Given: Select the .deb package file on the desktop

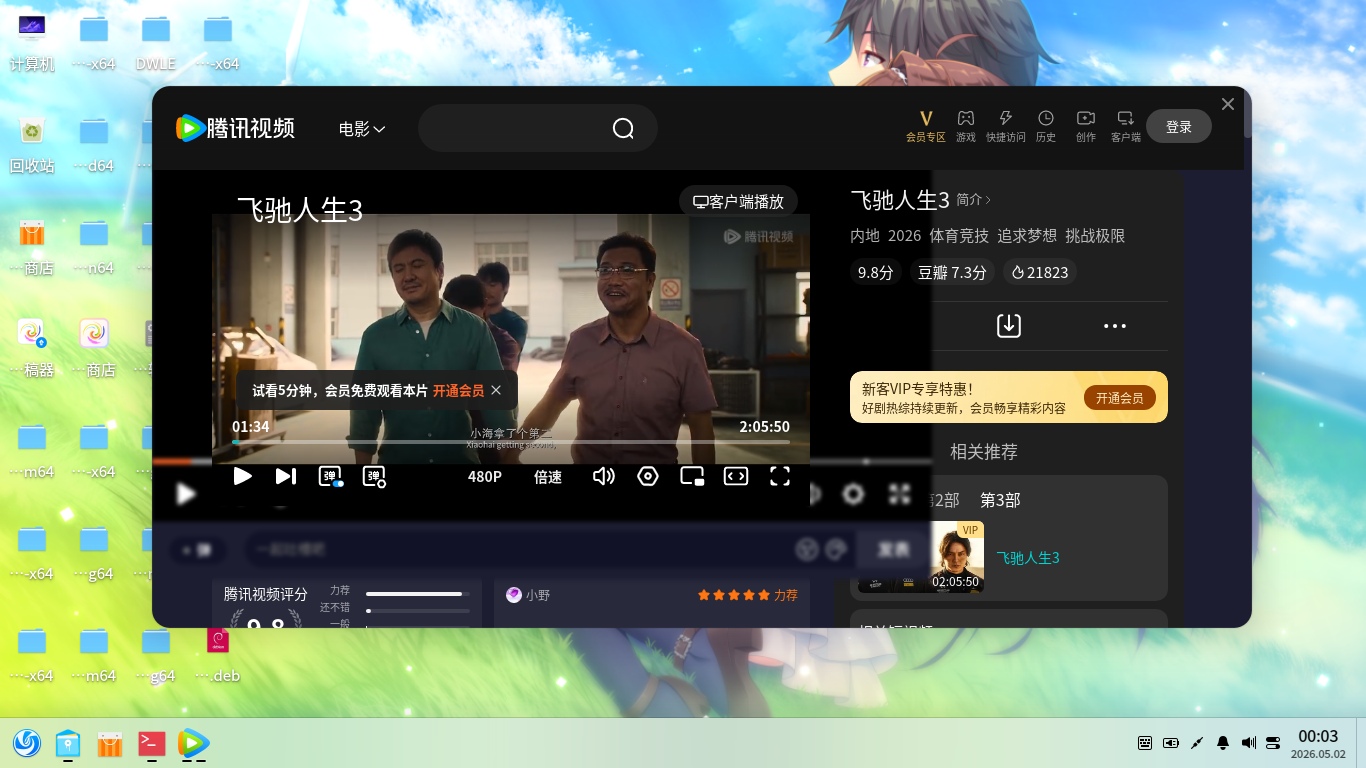Looking at the screenshot, I should coord(218,654).
